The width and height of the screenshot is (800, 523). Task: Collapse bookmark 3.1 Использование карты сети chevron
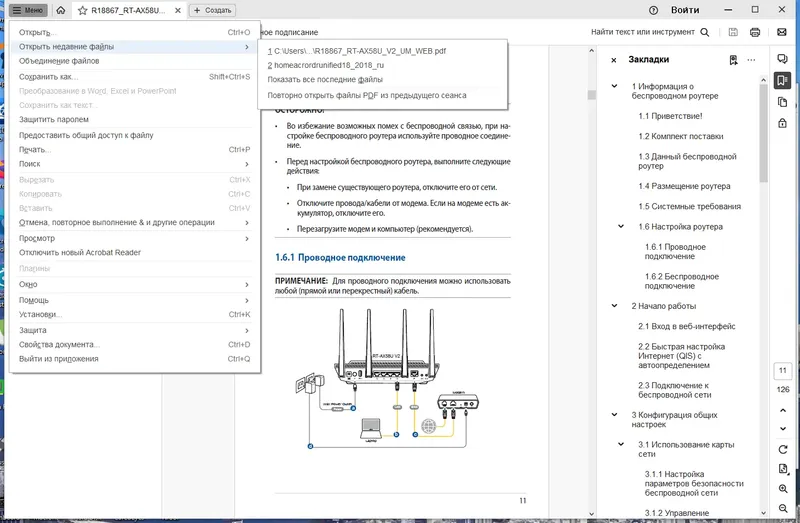click(621, 444)
